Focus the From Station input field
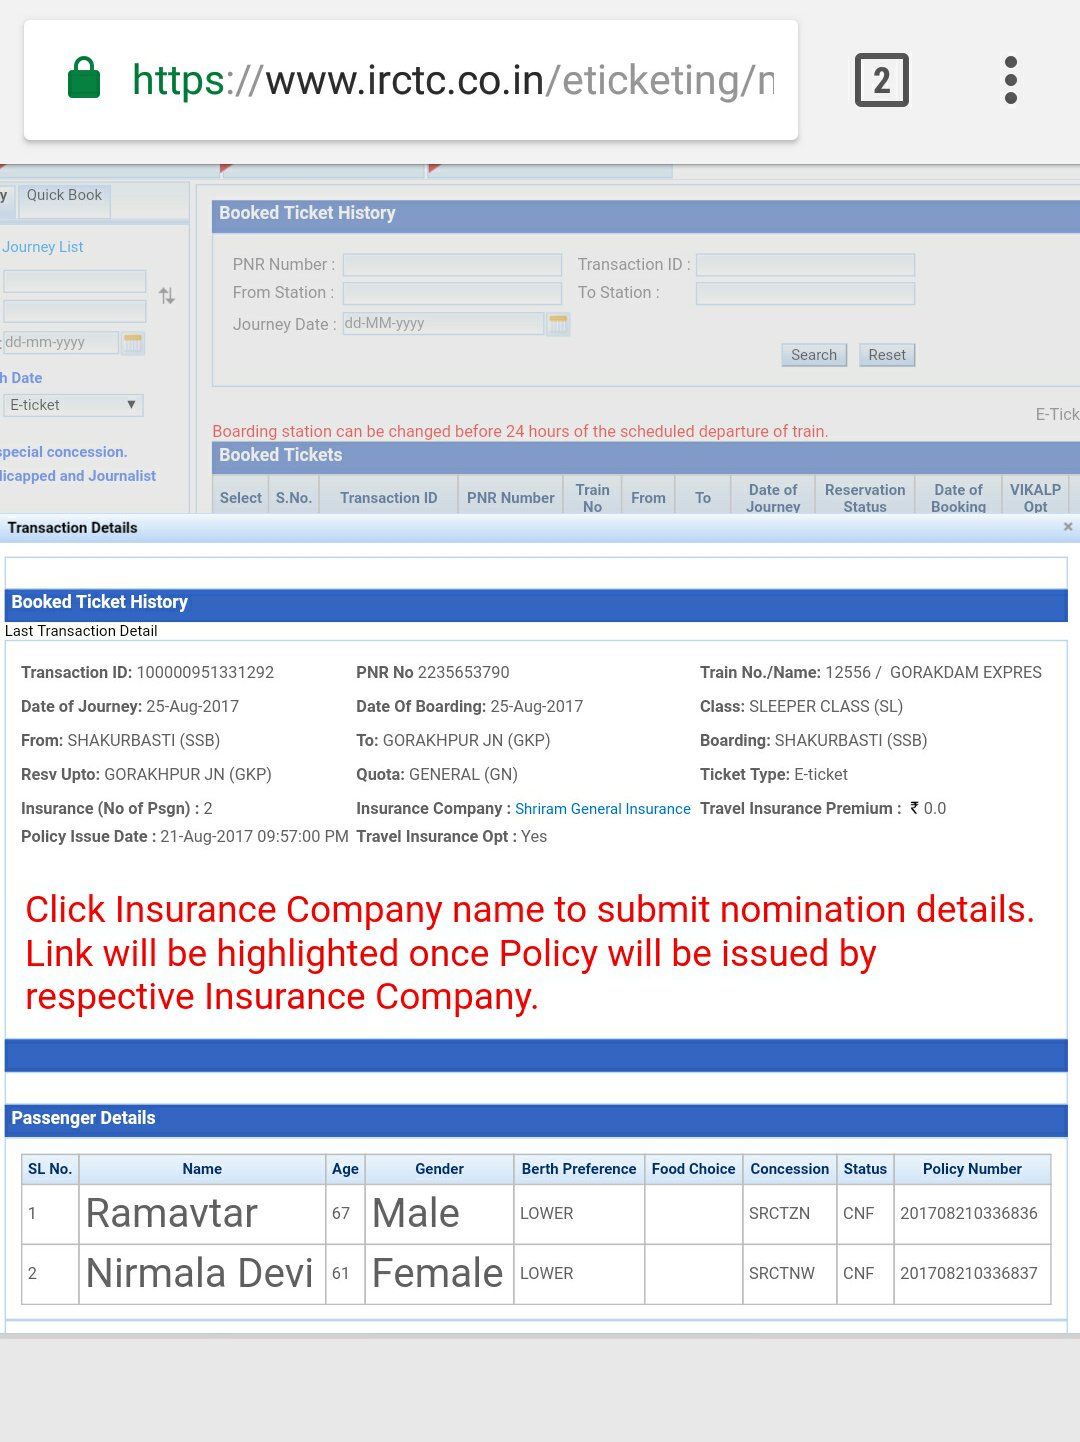 click(x=452, y=293)
